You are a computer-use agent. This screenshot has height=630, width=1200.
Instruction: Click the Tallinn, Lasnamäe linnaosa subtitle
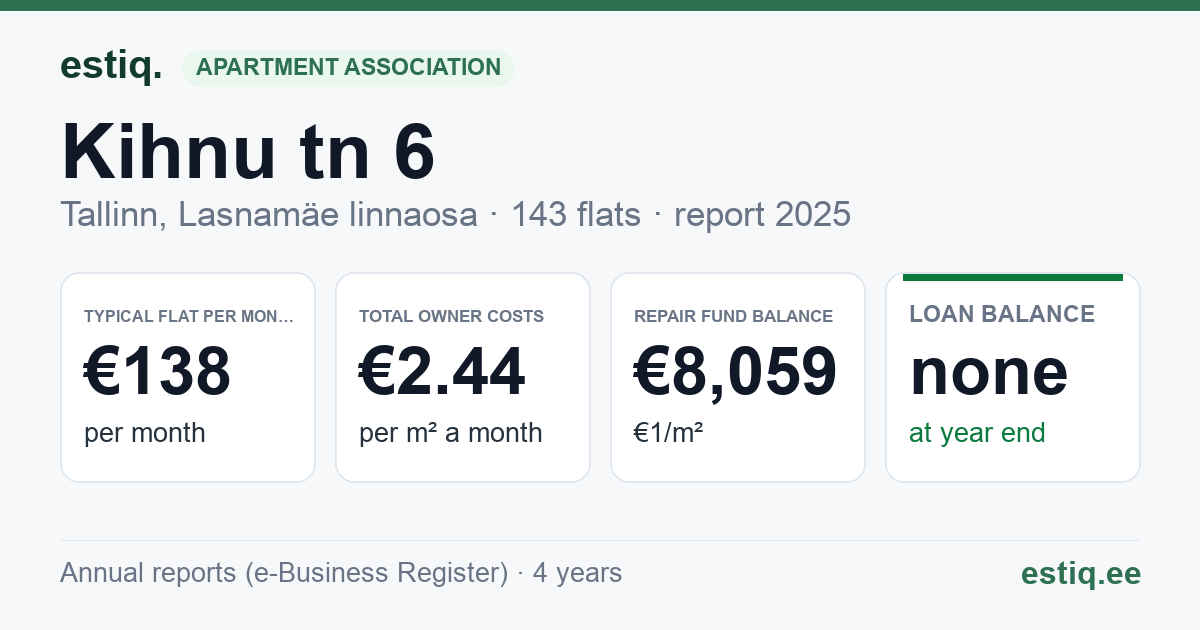coord(269,214)
